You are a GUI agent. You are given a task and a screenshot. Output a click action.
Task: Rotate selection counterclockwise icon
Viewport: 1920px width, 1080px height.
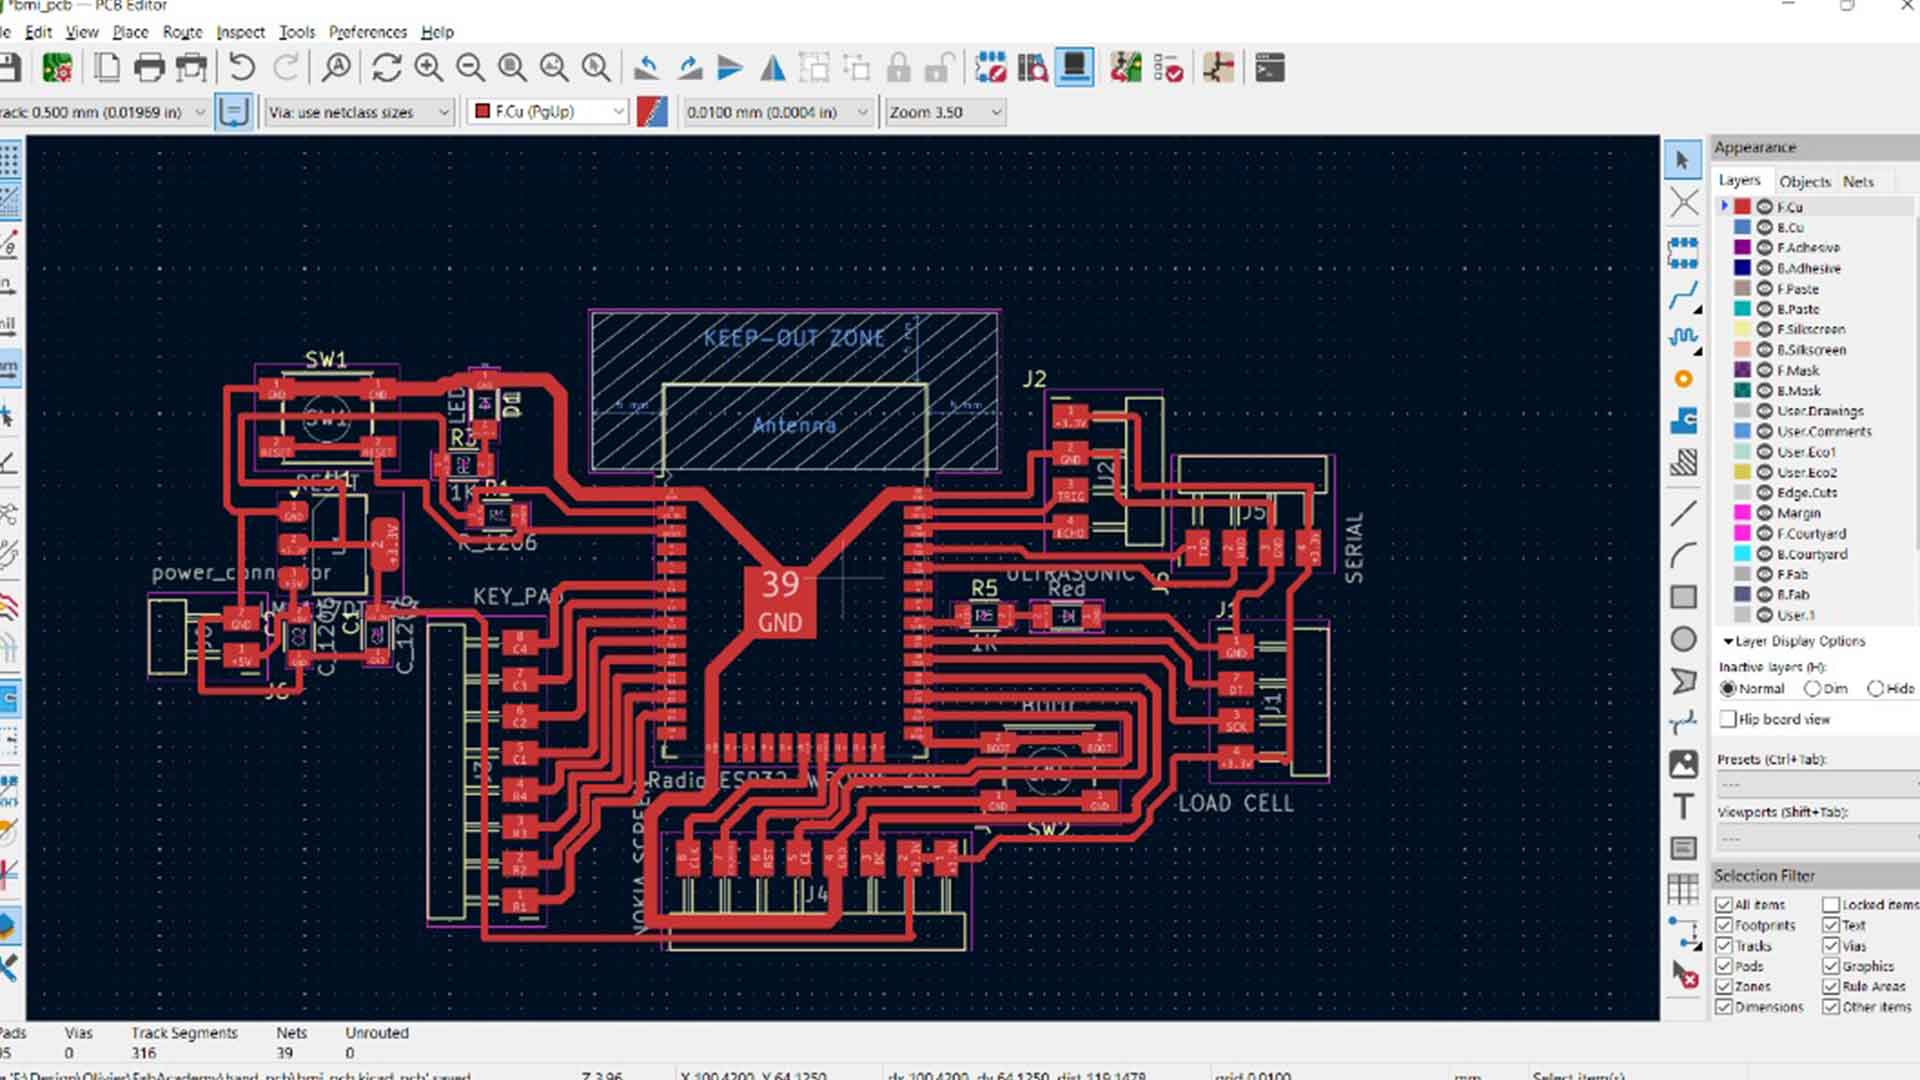click(x=647, y=68)
